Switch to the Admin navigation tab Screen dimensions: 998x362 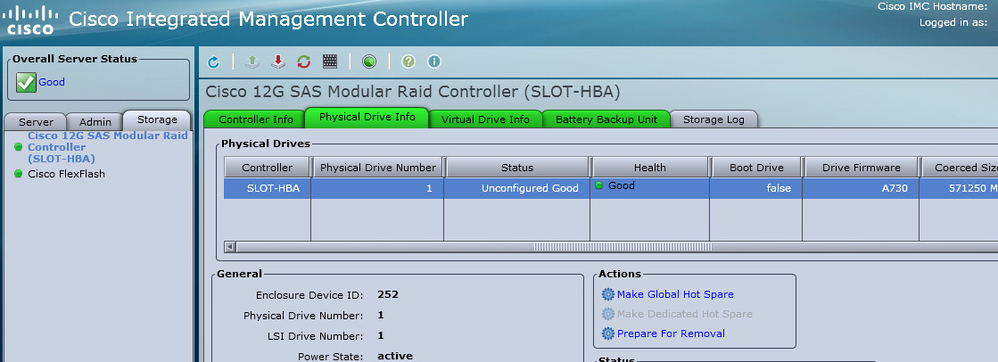click(95, 122)
